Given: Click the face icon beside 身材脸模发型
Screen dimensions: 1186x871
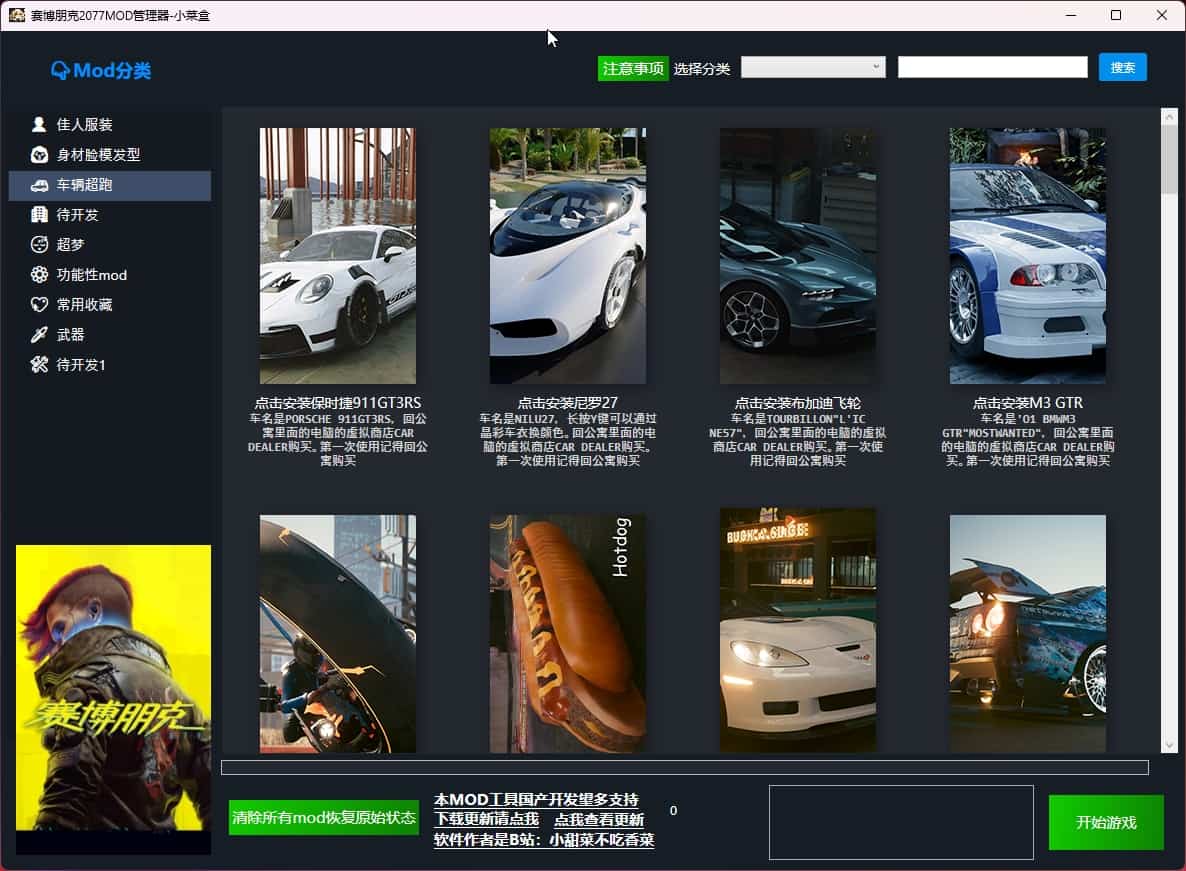Looking at the screenshot, I should point(39,155).
